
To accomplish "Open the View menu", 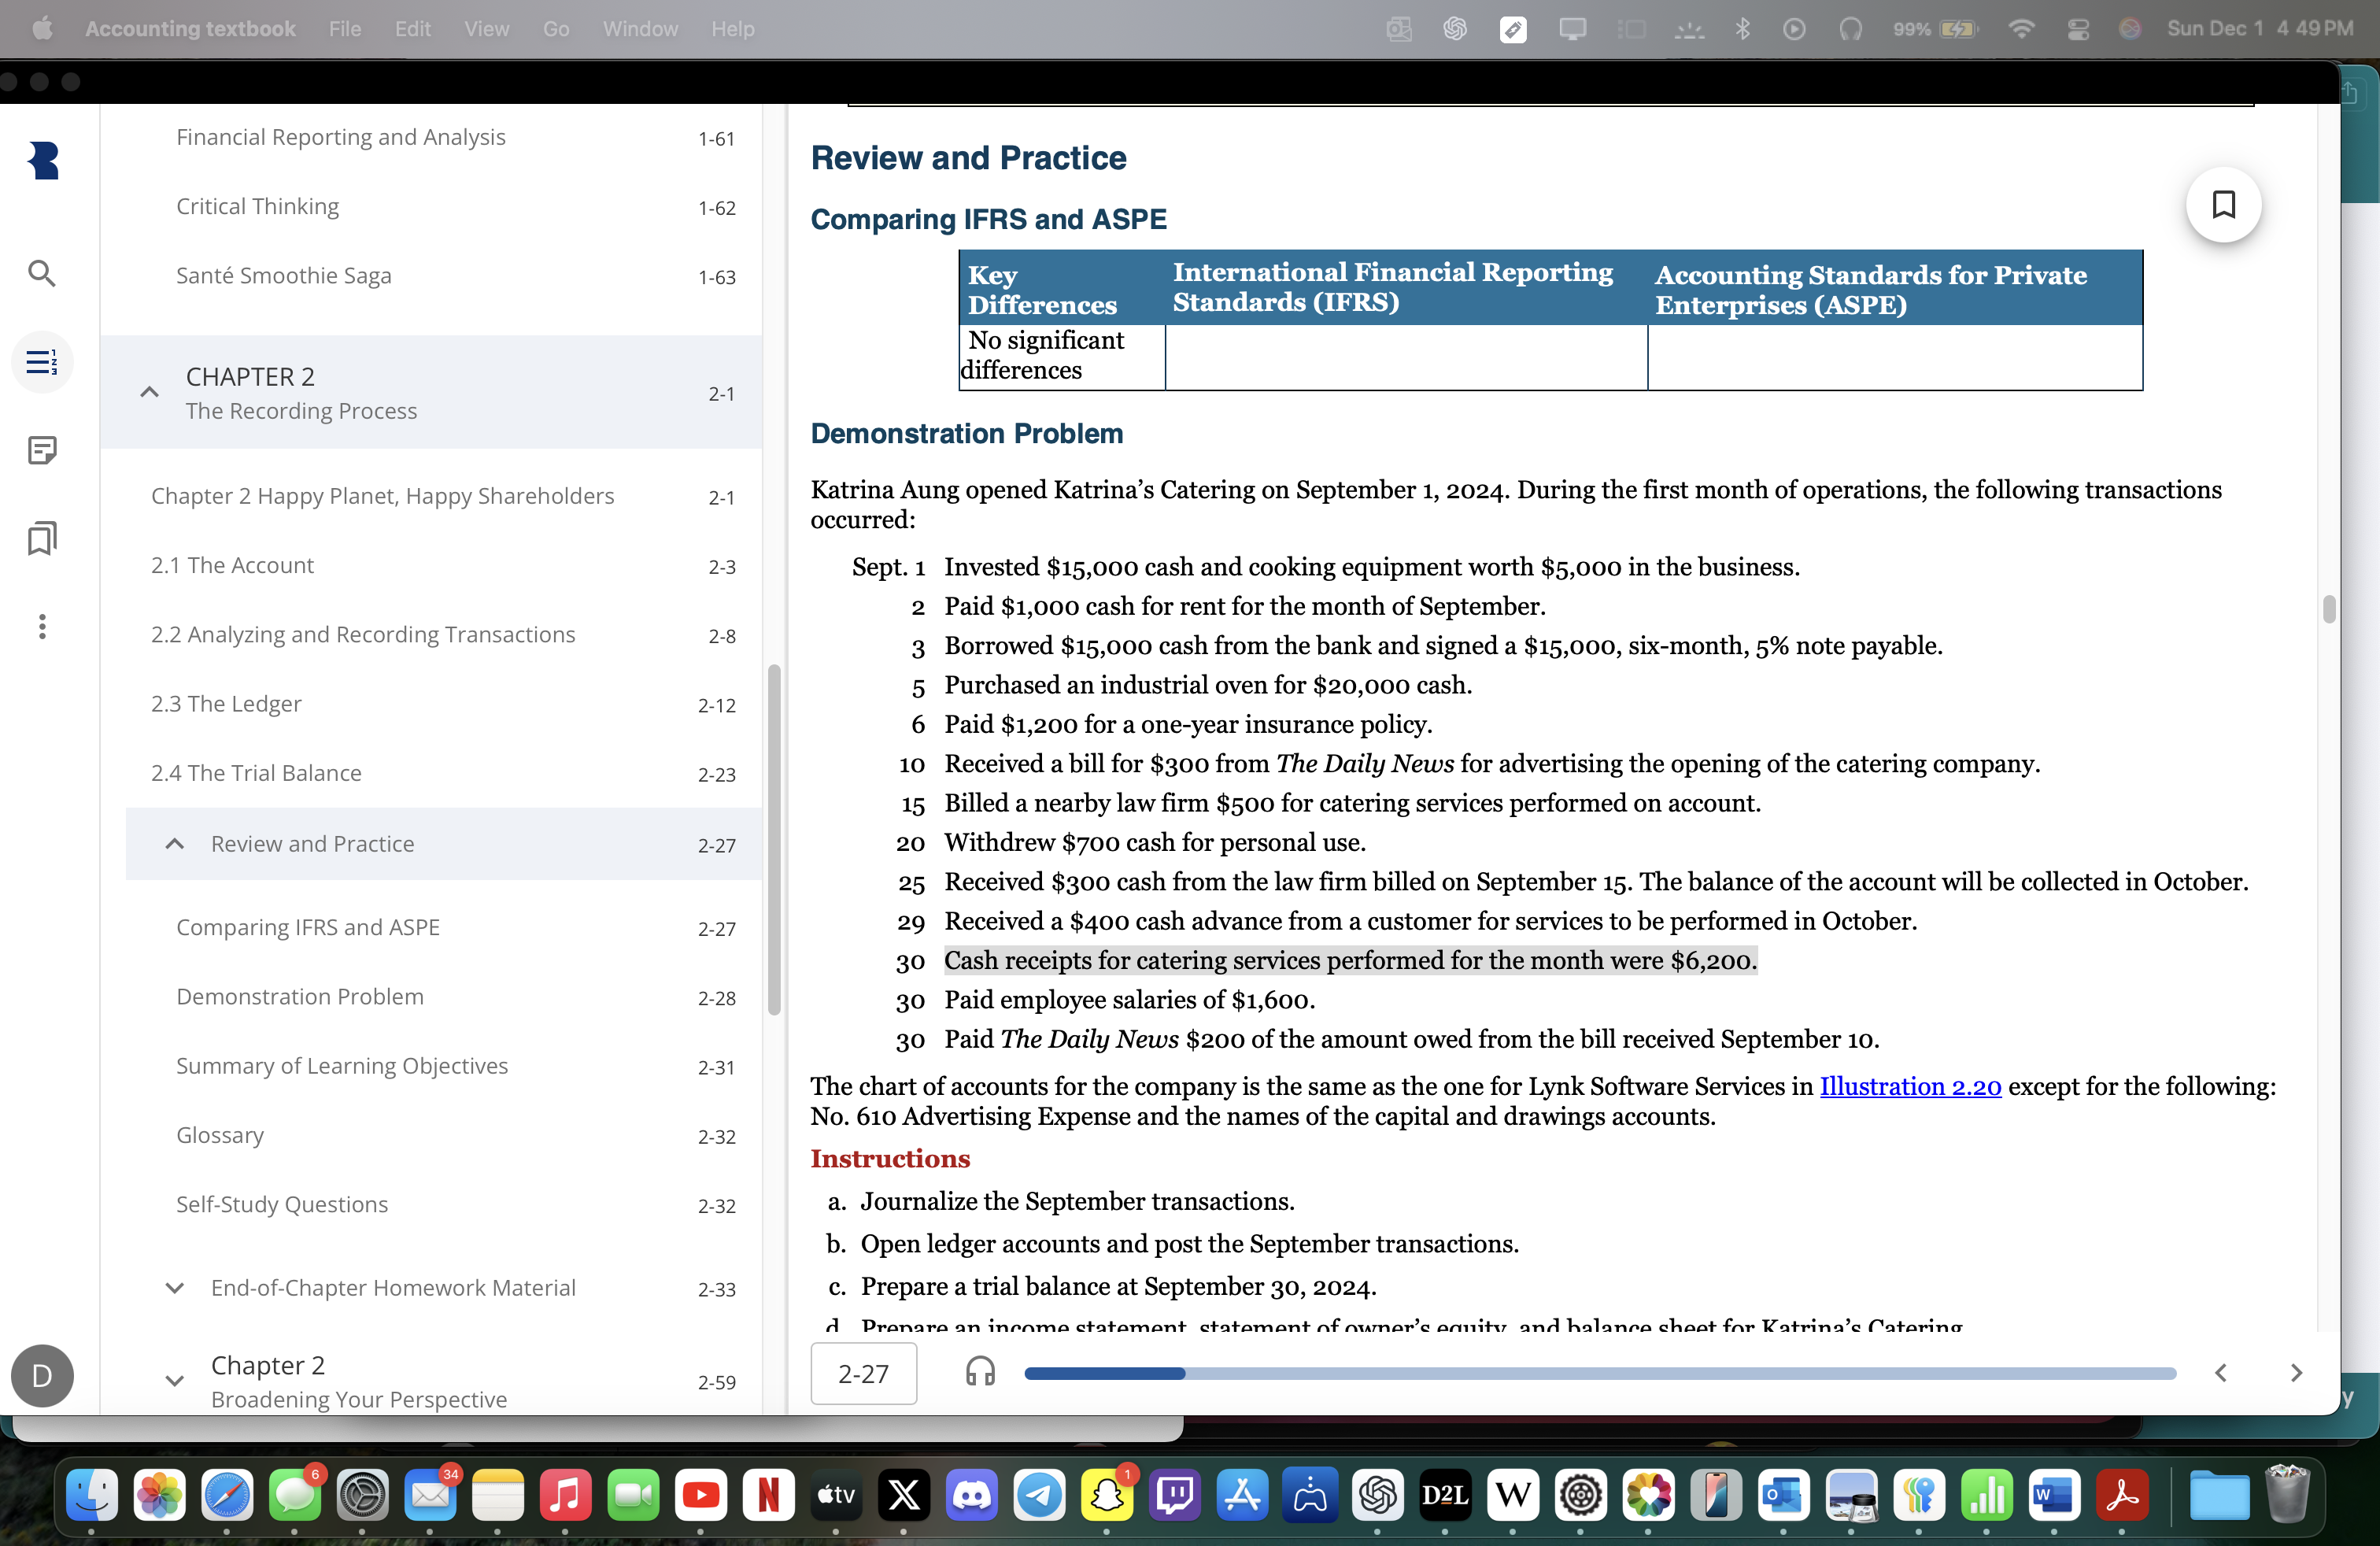I will point(486,29).
